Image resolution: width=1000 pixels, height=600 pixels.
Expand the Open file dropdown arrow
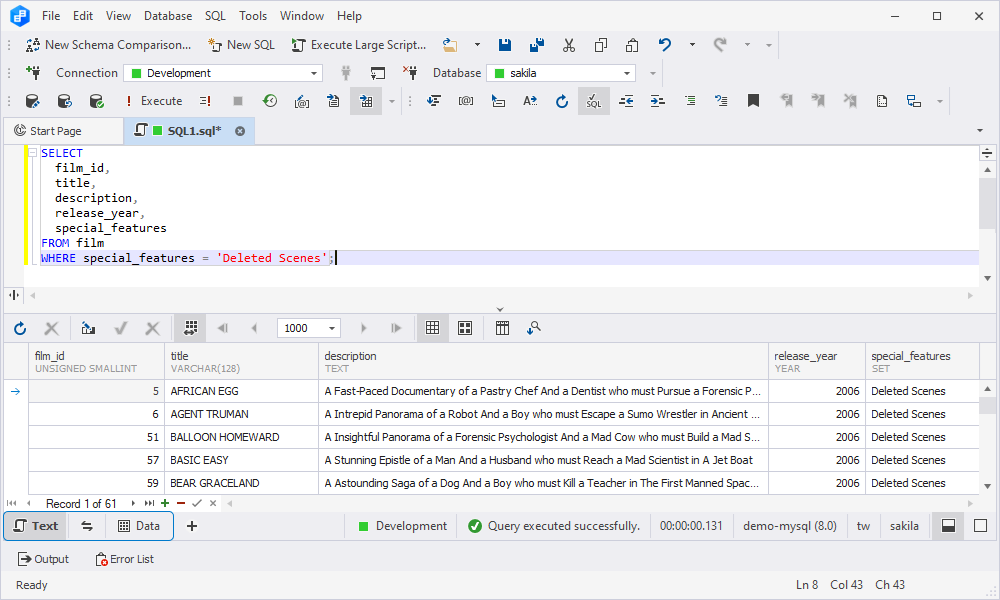477,45
